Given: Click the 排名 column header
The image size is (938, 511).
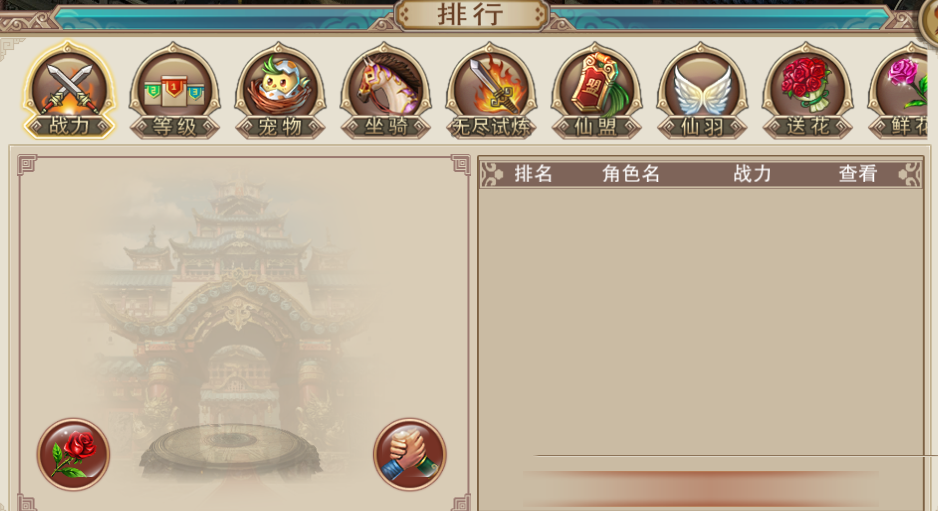Looking at the screenshot, I should tap(534, 174).
